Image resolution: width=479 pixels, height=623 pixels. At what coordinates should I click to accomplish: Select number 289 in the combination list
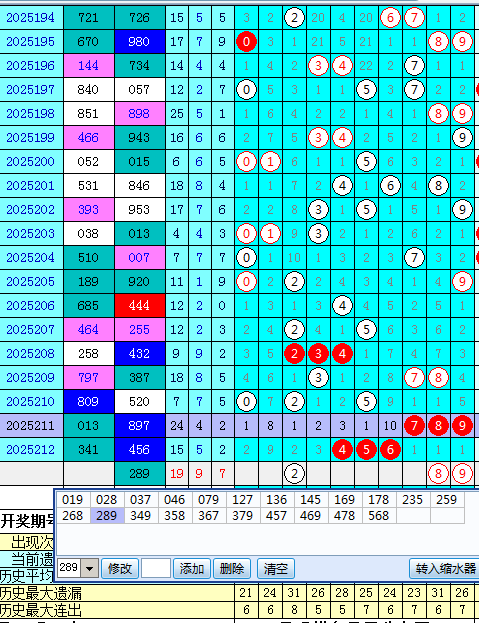[x=107, y=515]
